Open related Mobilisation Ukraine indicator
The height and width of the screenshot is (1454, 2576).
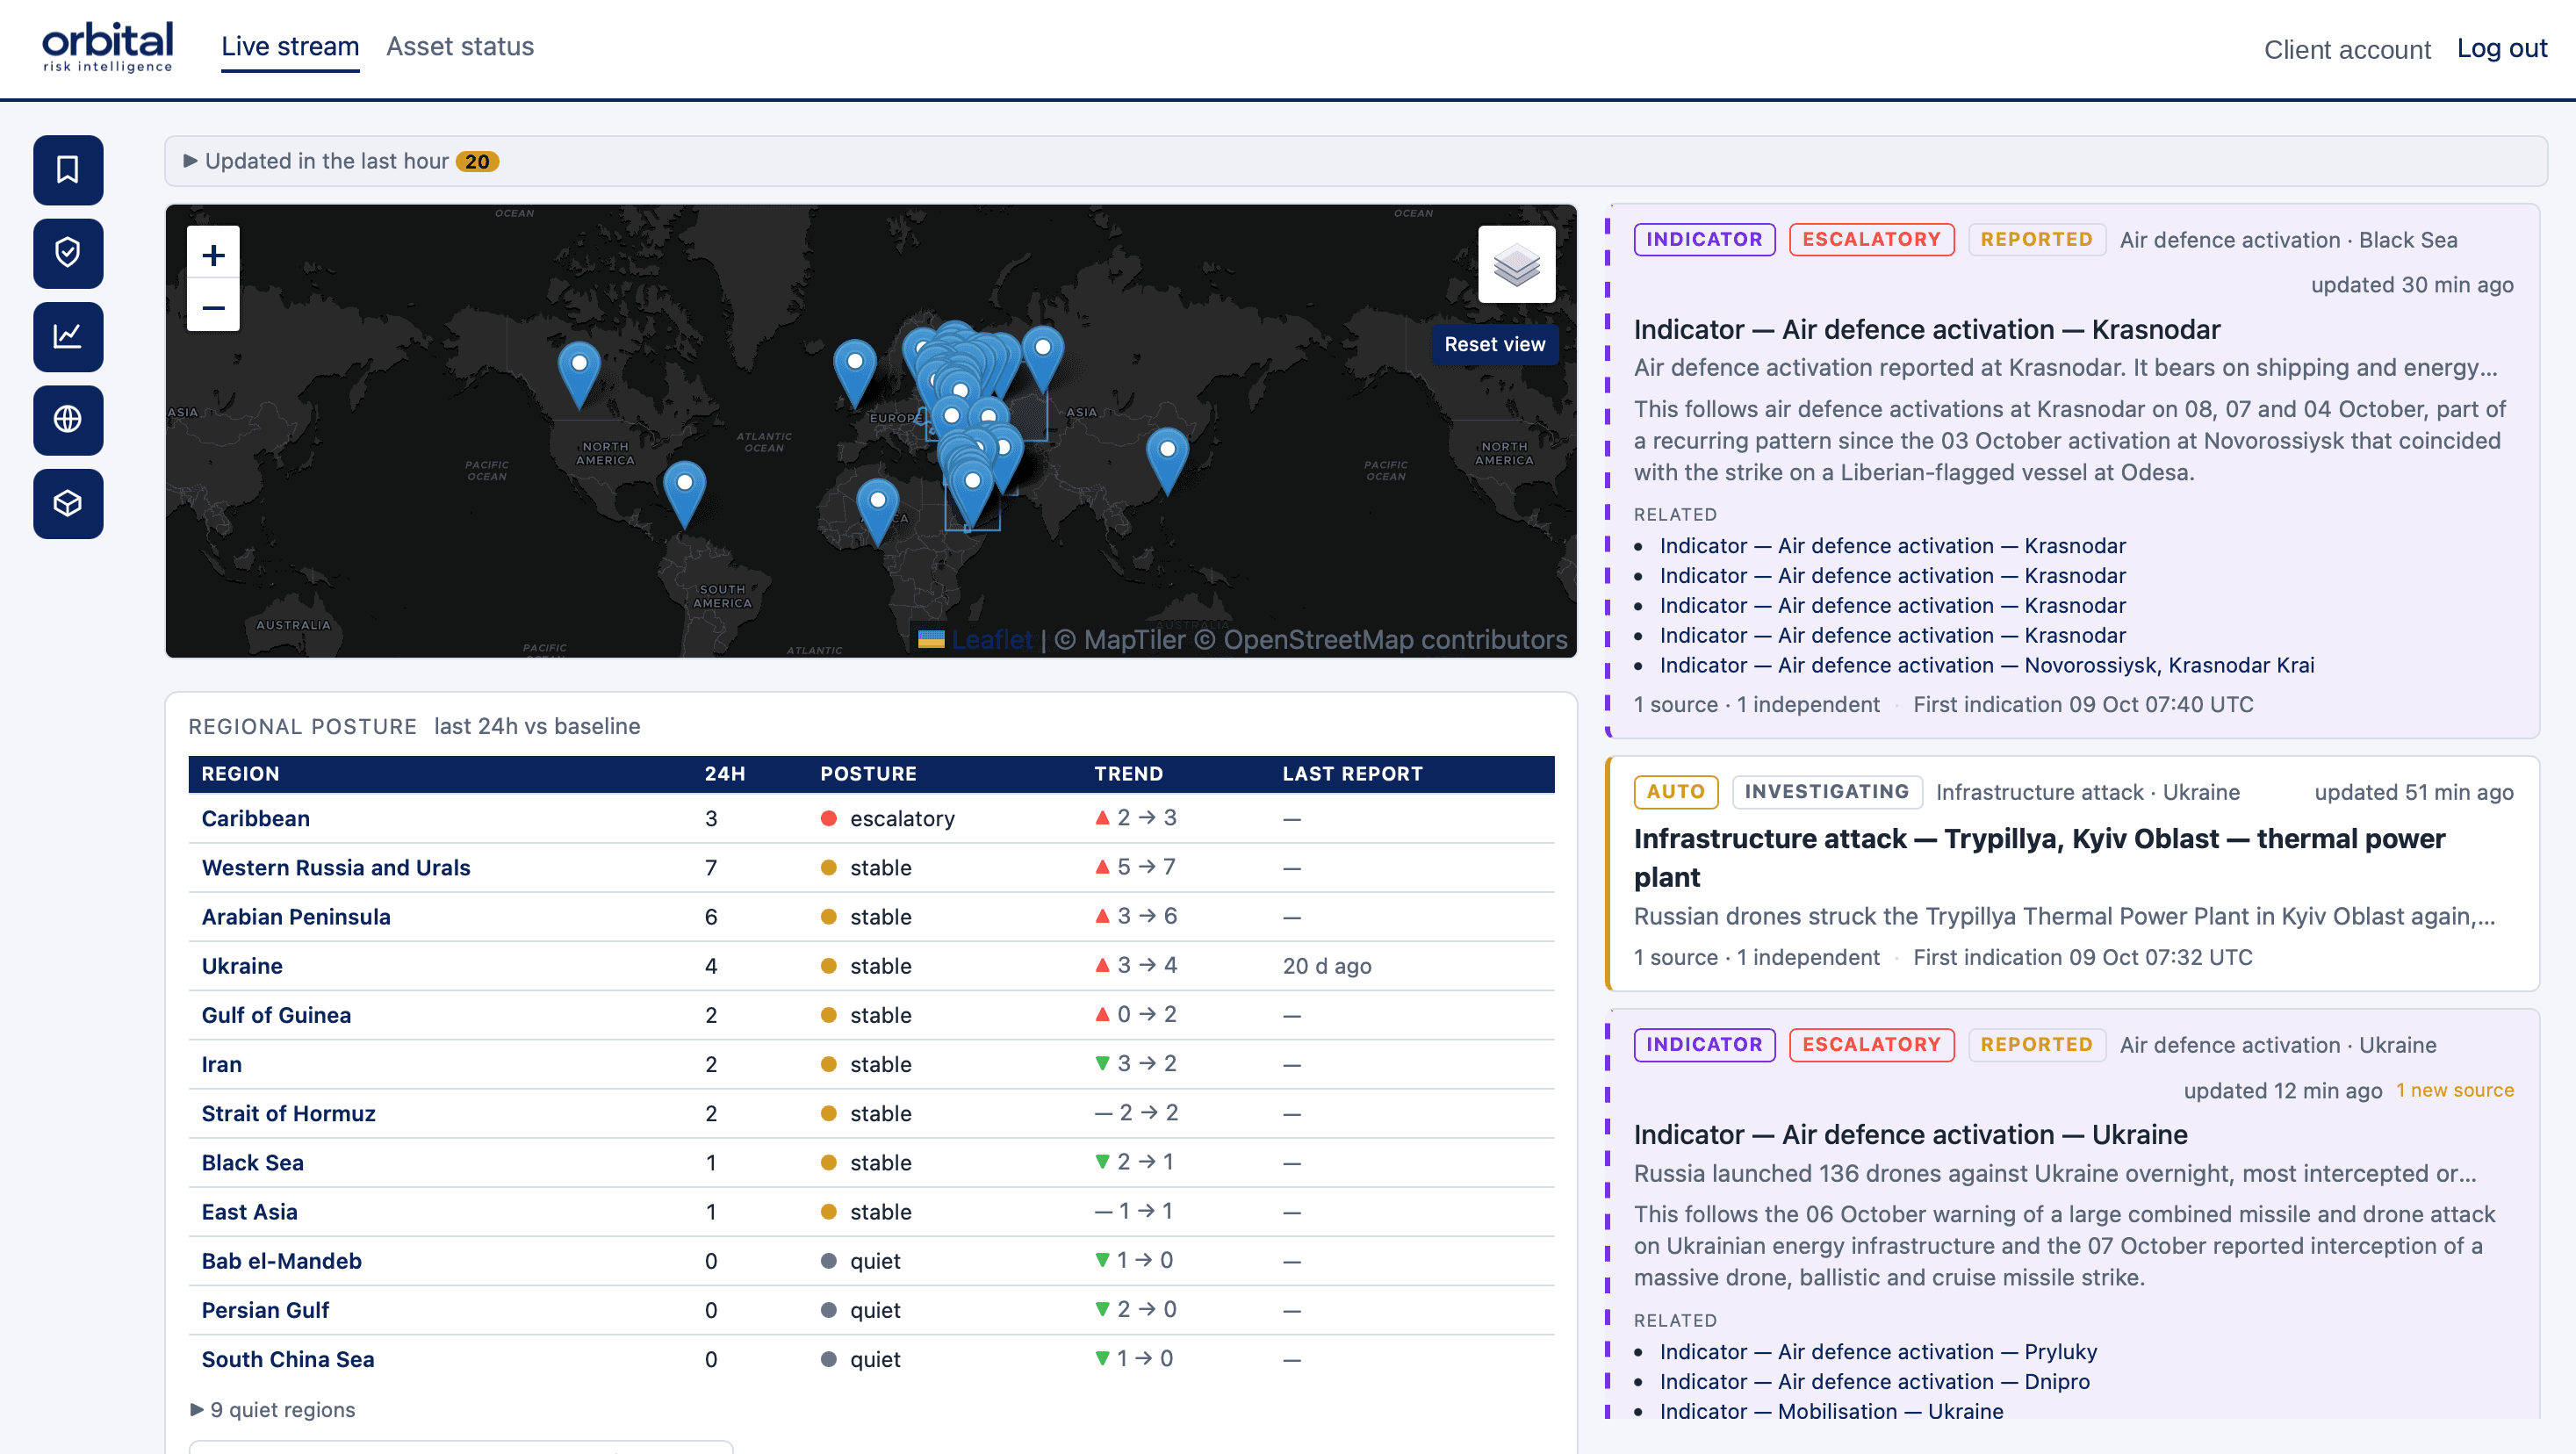[x=1831, y=1411]
